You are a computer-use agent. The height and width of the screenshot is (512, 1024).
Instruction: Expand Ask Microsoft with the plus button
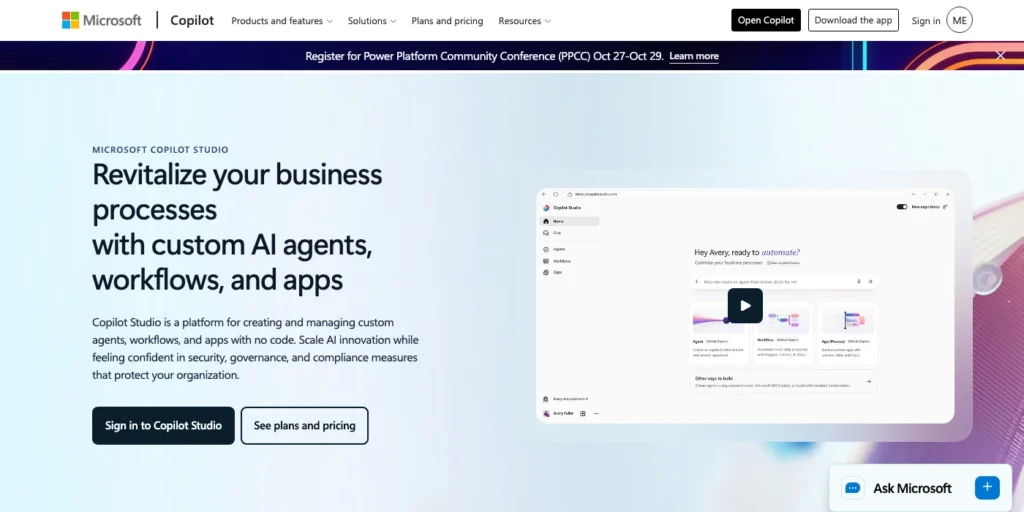(987, 487)
